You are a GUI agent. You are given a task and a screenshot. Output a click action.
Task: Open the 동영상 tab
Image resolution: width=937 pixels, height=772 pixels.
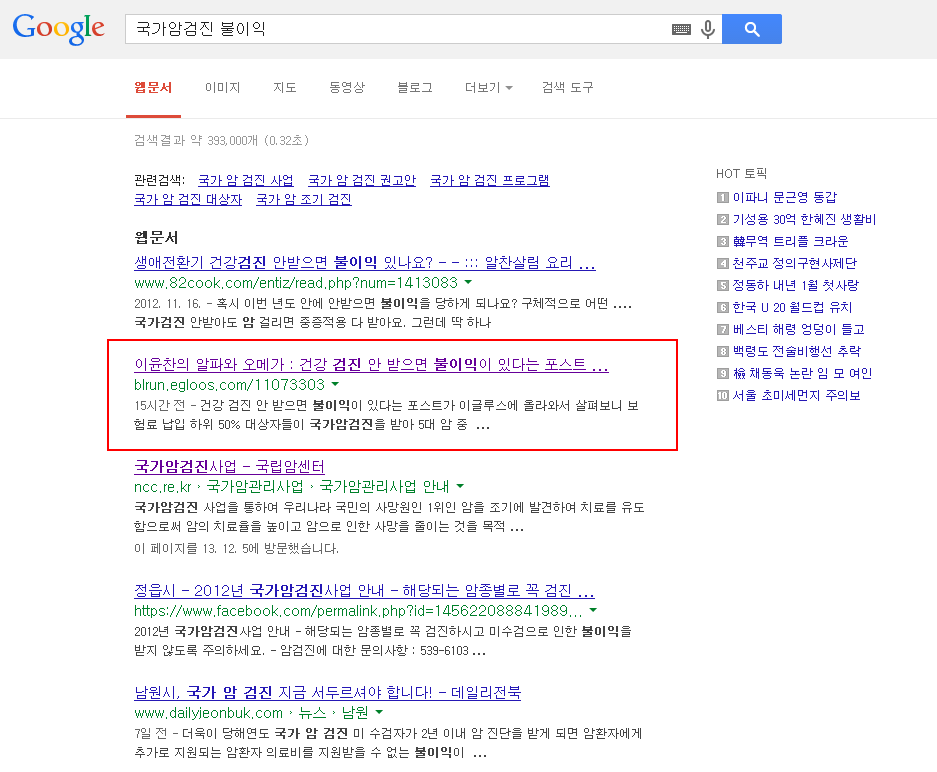(347, 88)
